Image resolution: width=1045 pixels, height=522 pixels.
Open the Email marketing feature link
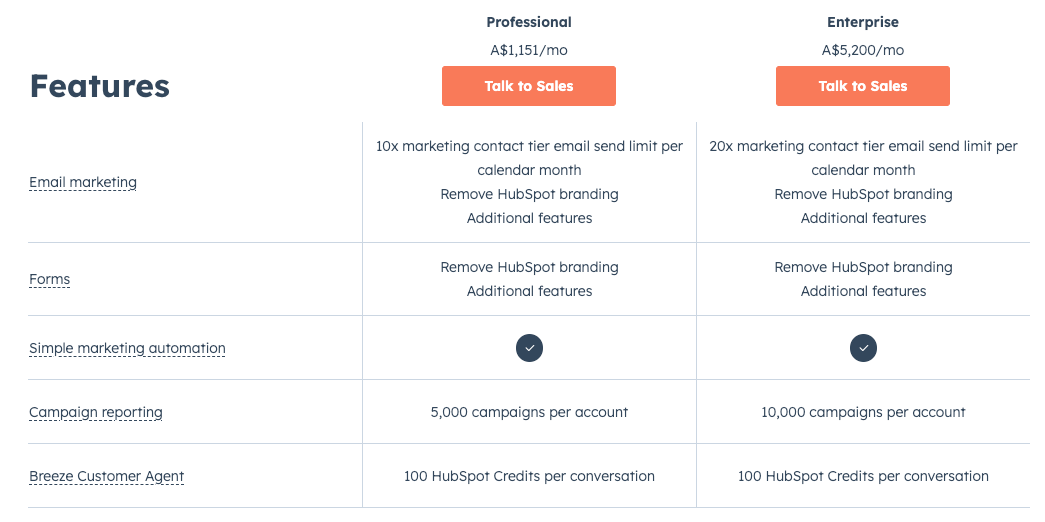tap(83, 182)
